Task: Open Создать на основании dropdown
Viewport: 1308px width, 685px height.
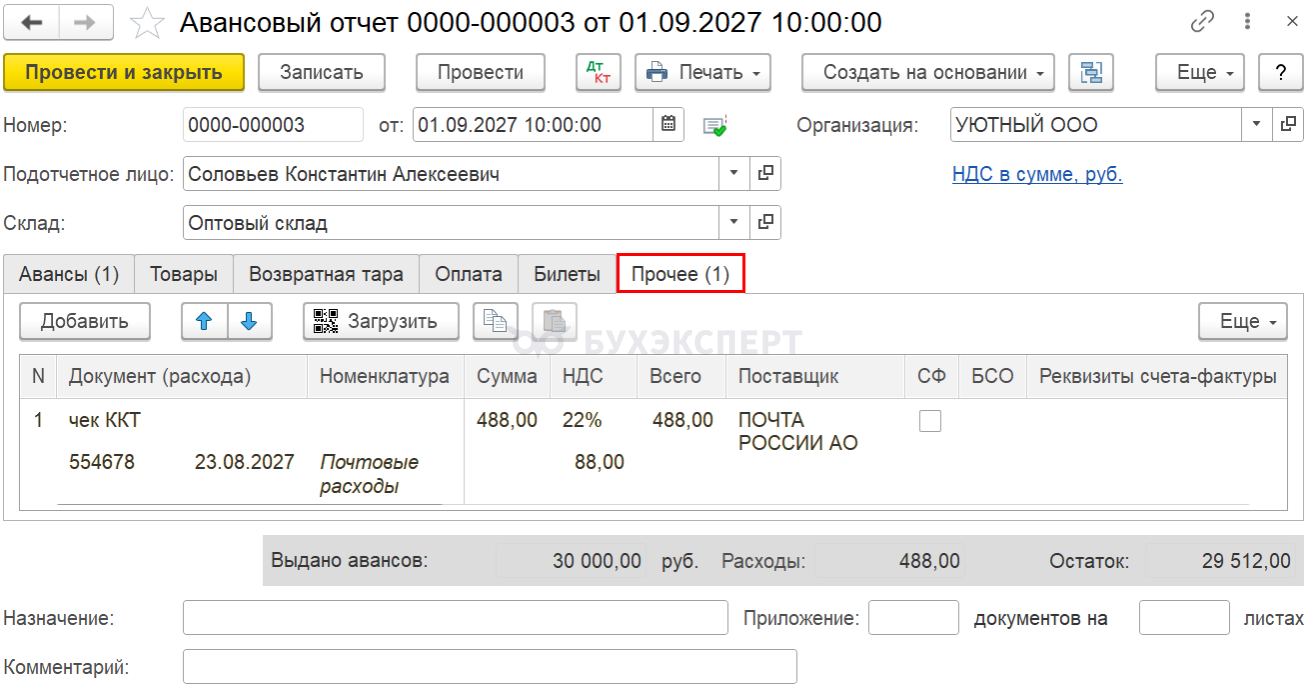Action: (928, 72)
